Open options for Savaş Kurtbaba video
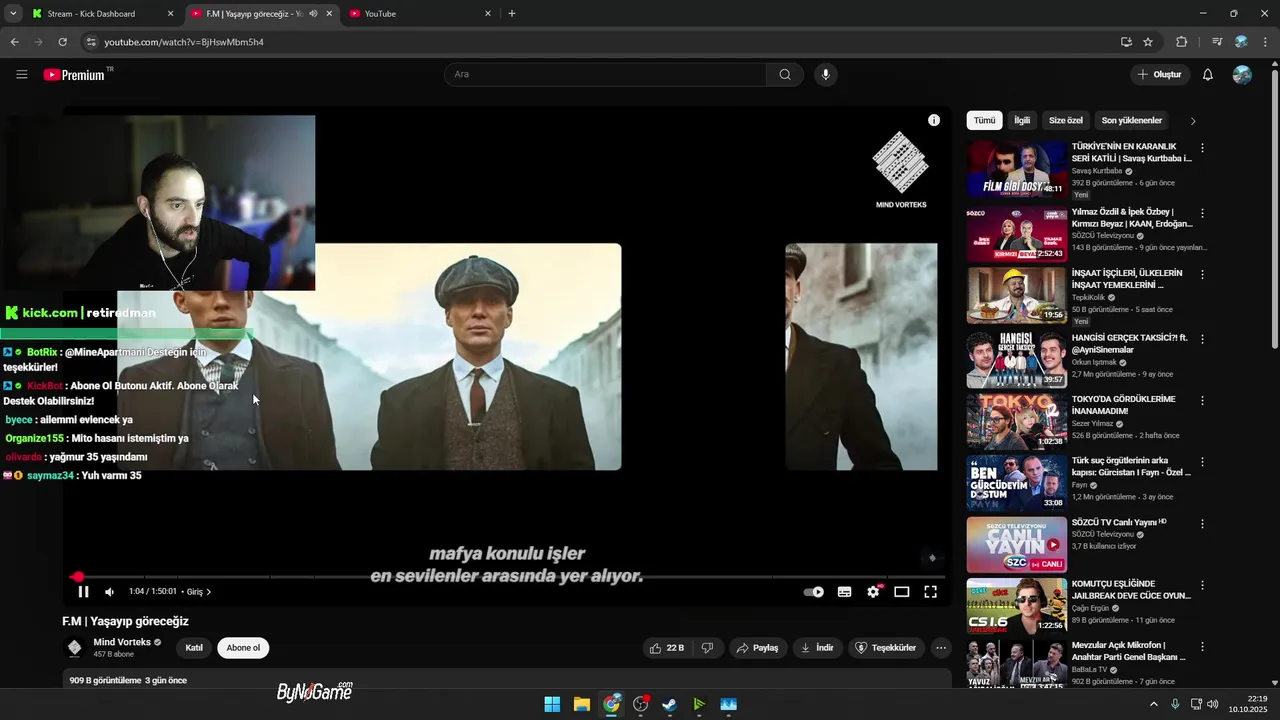1280x720 pixels. [x=1202, y=148]
